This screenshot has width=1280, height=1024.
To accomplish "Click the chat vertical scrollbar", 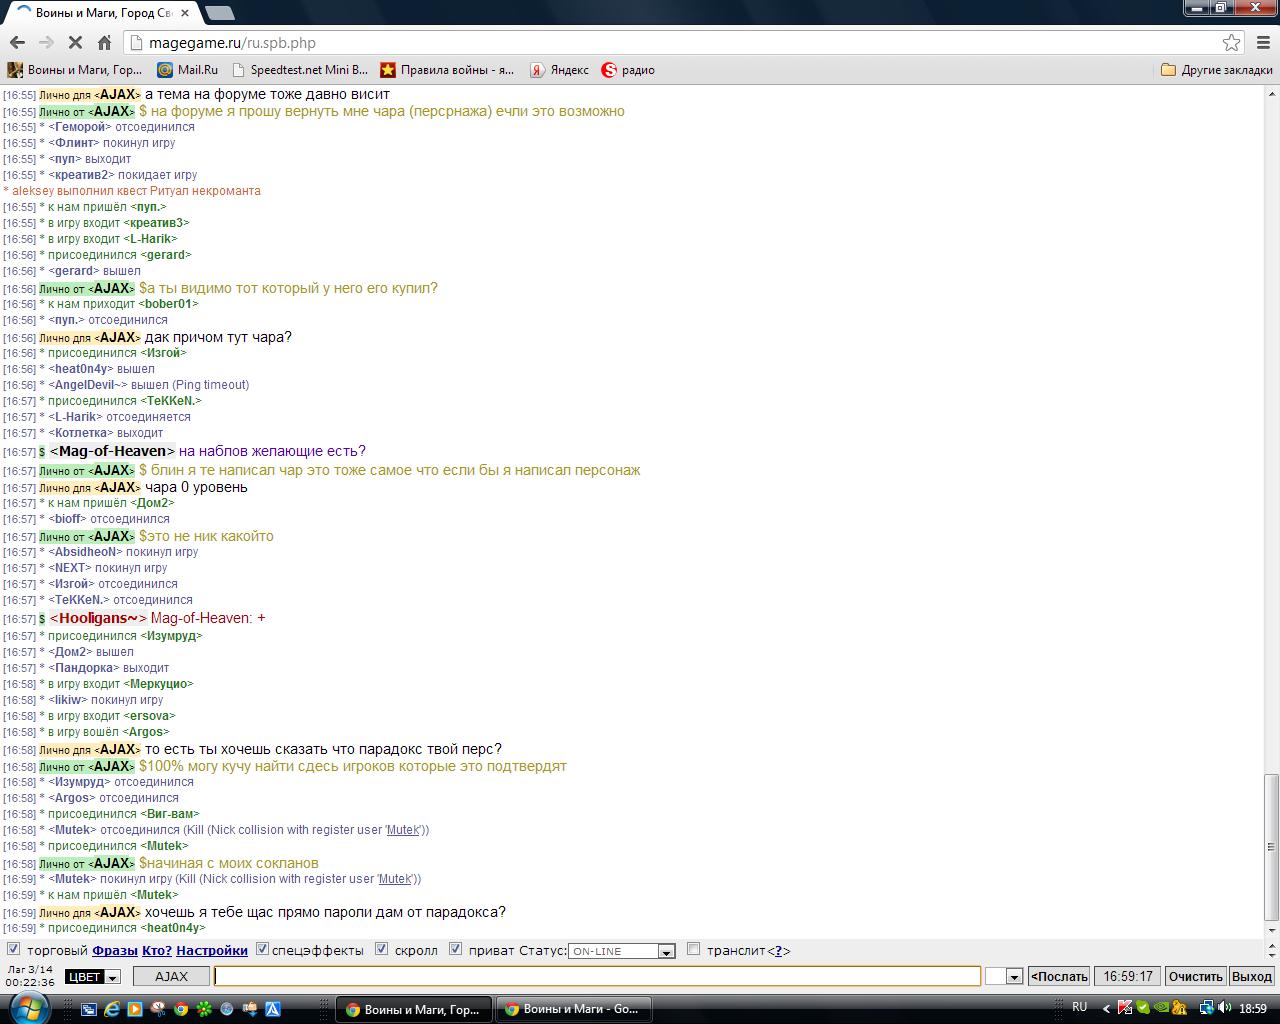I will pyautogui.click(x=1271, y=847).
